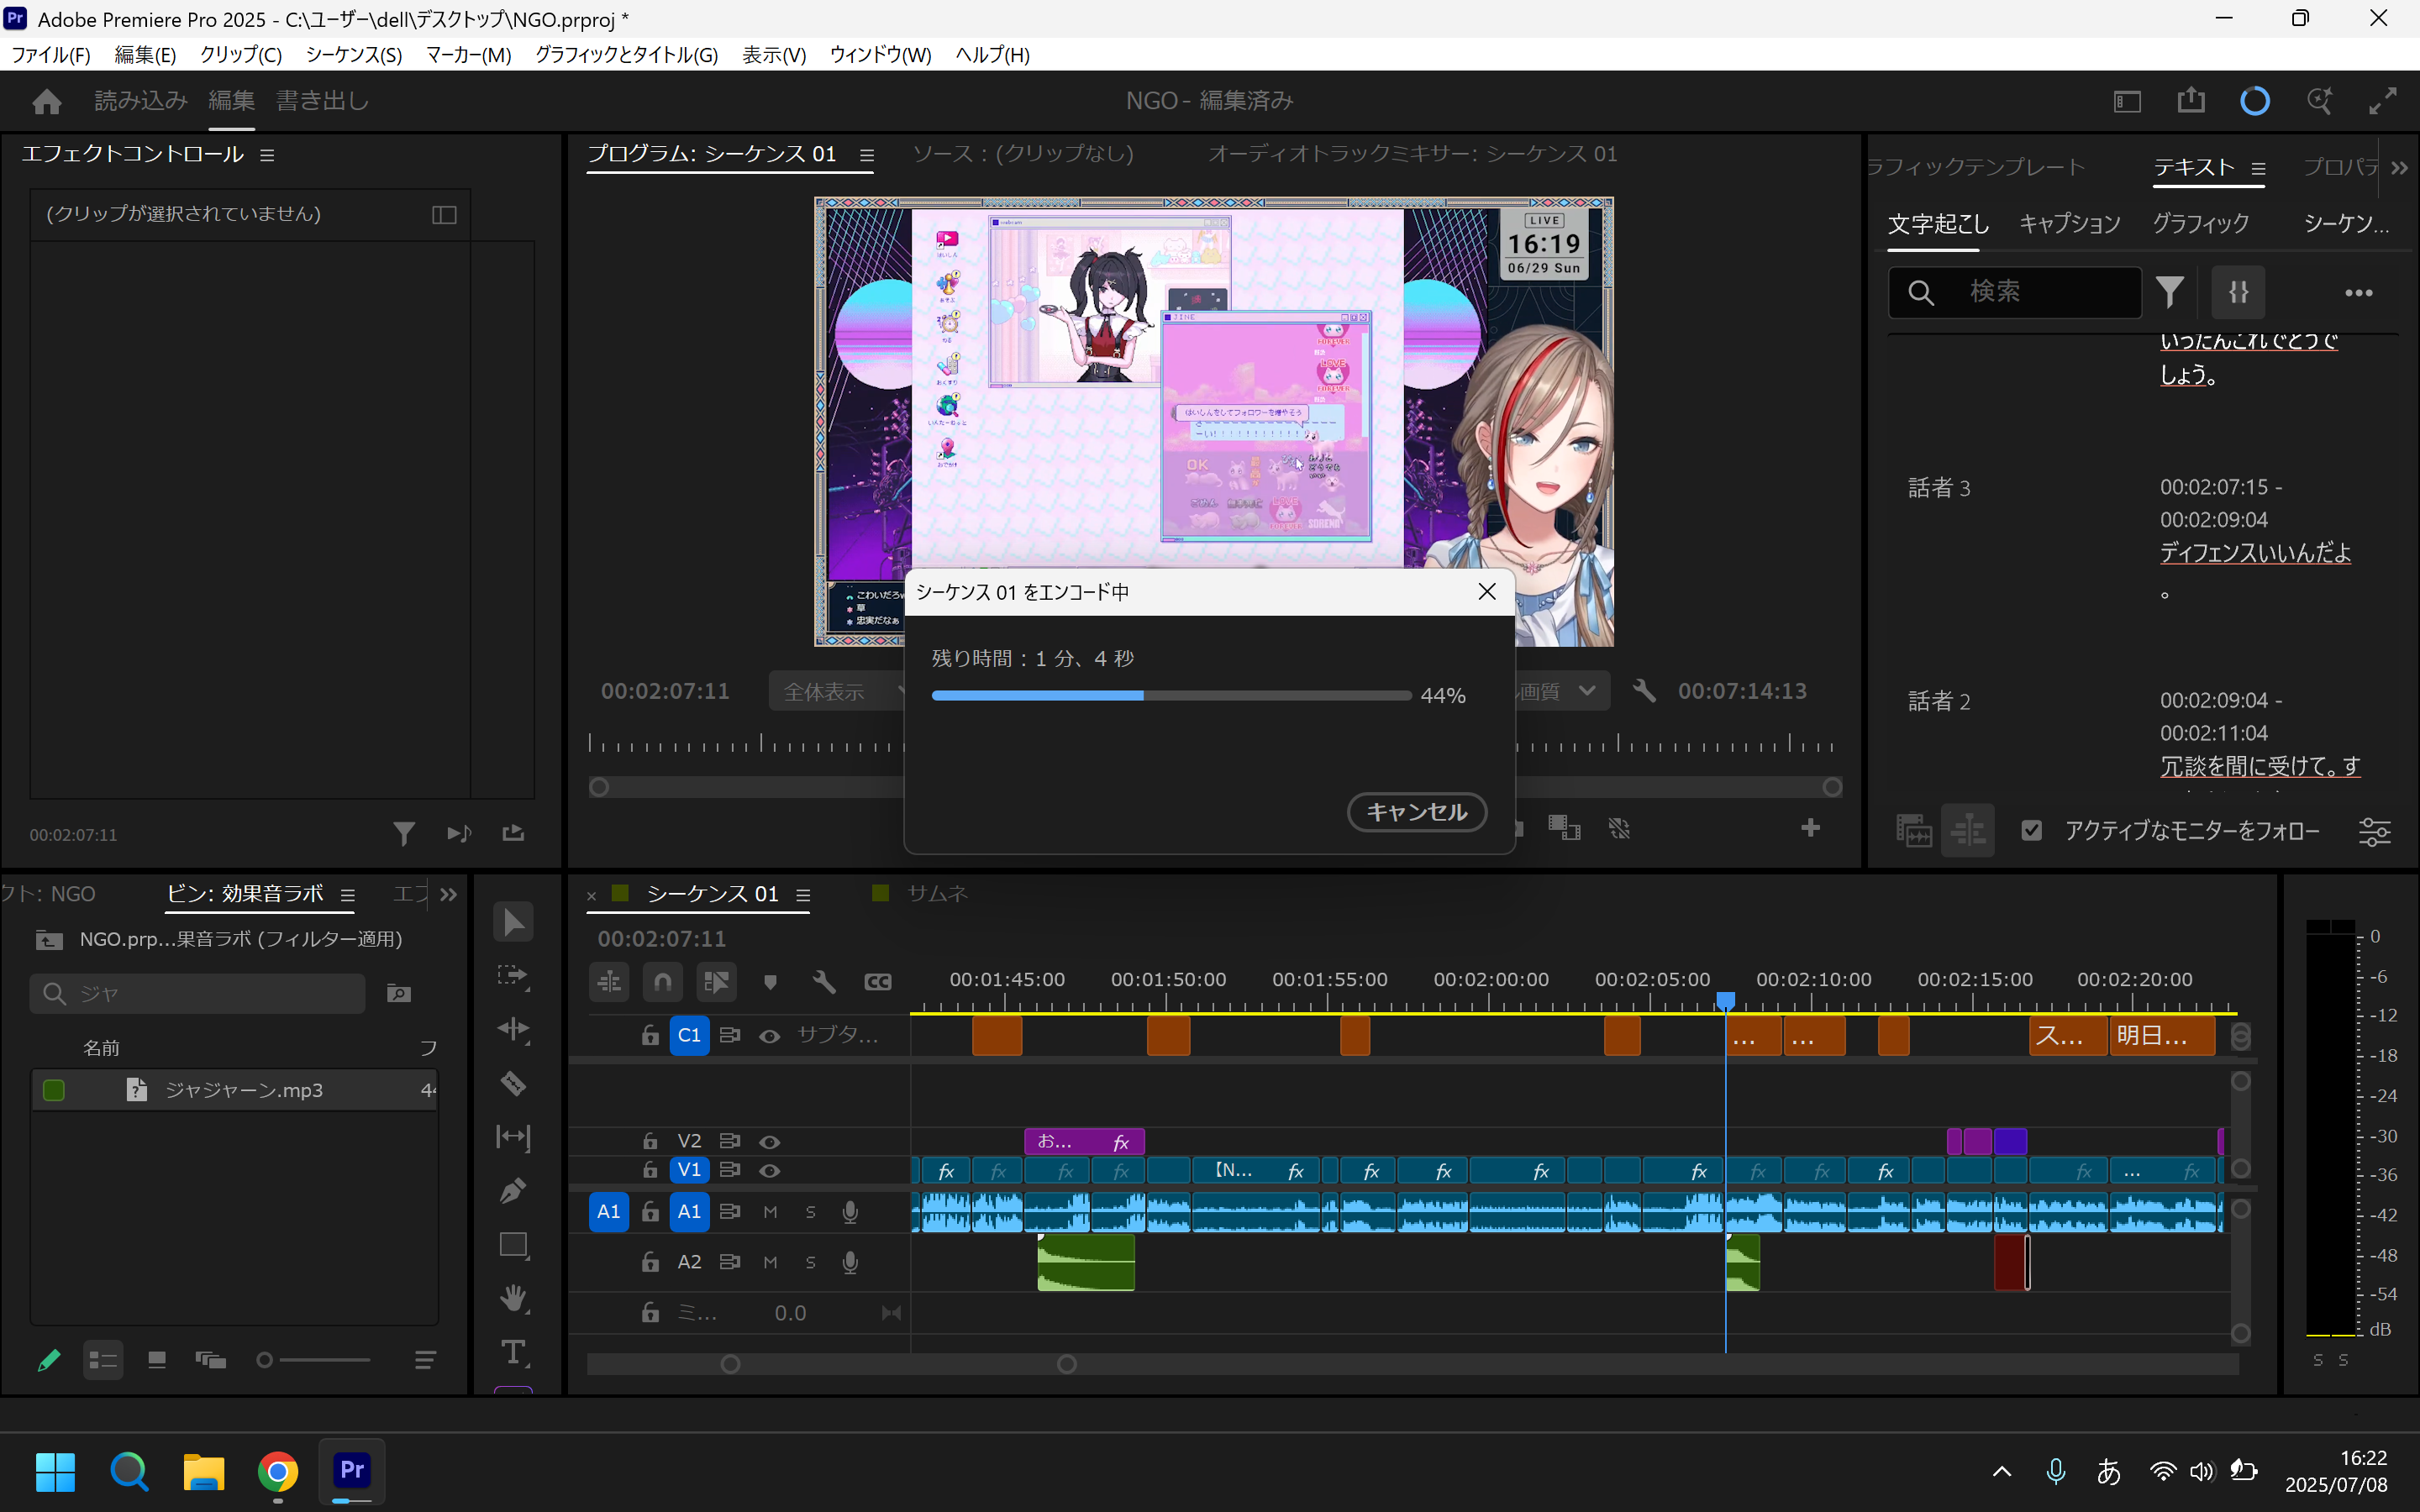Close the encoding progress dialog
Image resolution: width=2420 pixels, height=1512 pixels.
click(x=1487, y=592)
